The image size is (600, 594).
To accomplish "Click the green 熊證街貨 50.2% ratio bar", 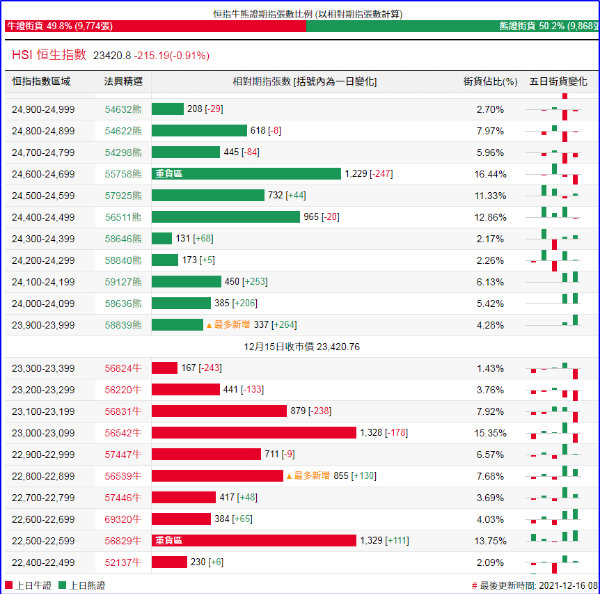I will pyautogui.click(x=452, y=27).
